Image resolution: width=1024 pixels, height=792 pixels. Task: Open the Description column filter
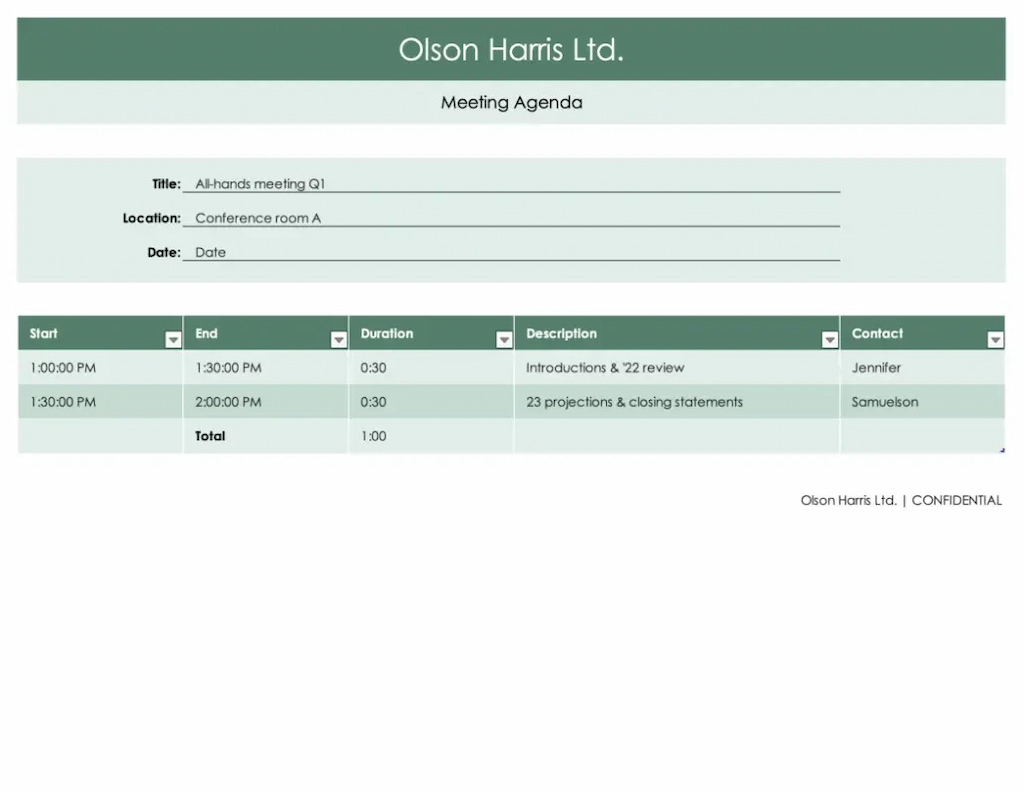[828, 339]
